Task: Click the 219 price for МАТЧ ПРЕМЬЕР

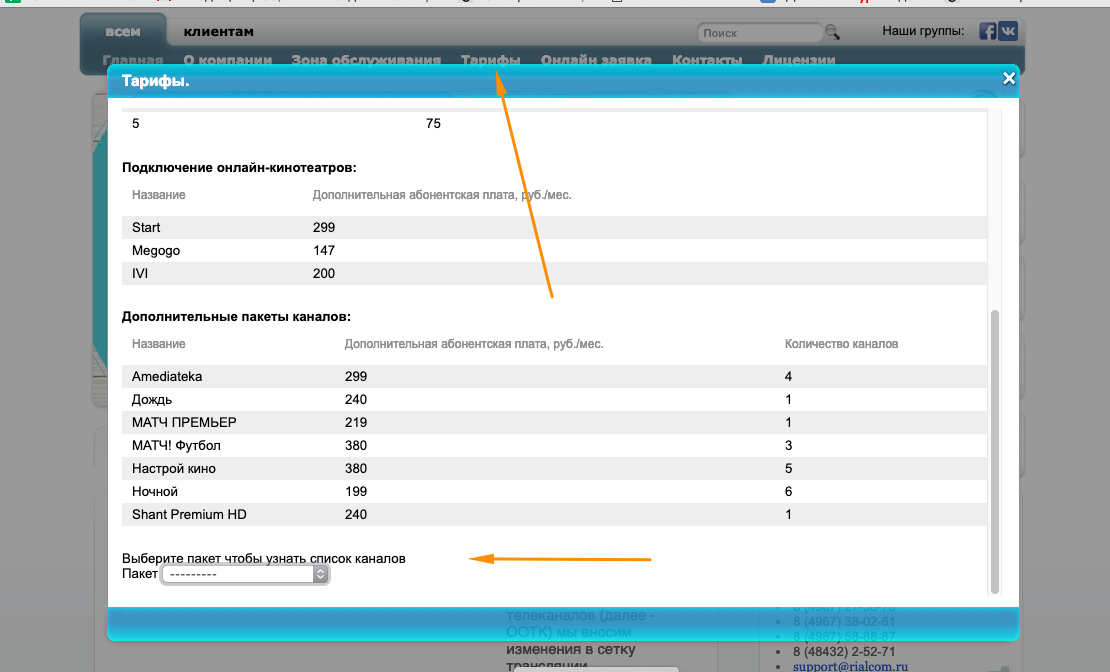Action: point(355,423)
